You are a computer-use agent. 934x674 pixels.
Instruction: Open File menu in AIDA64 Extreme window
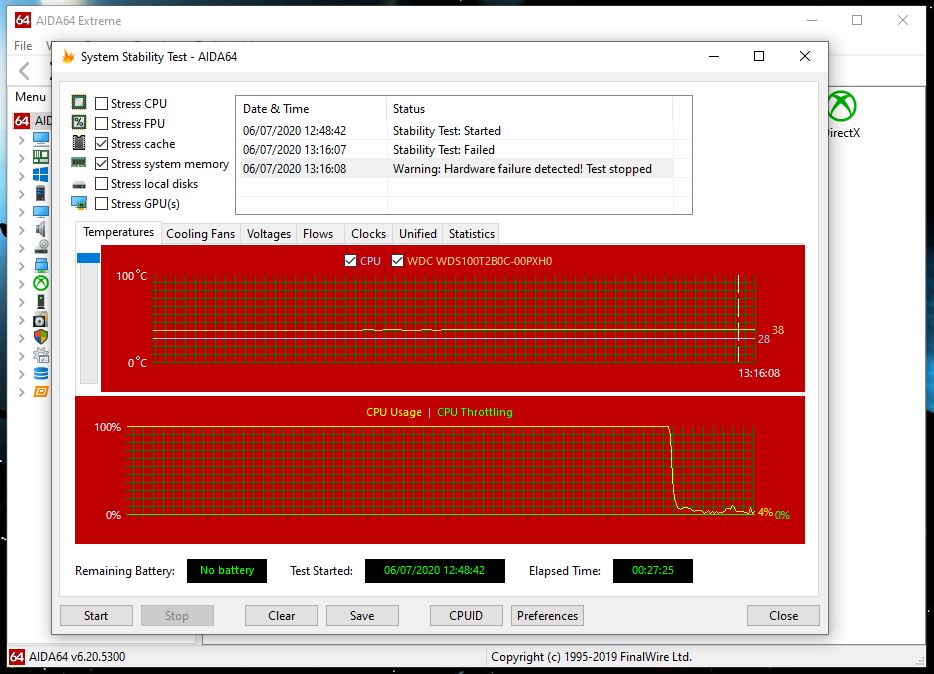23,45
